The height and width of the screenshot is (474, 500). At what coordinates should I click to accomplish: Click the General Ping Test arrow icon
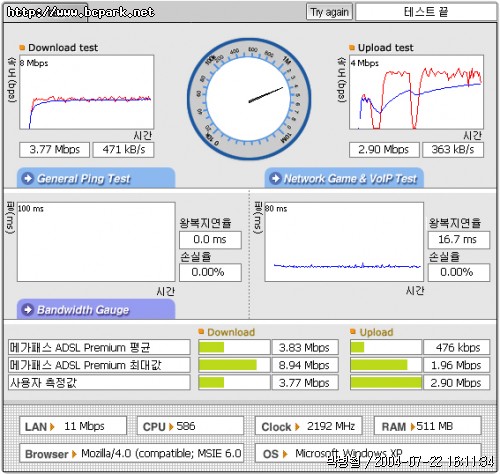[27, 178]
